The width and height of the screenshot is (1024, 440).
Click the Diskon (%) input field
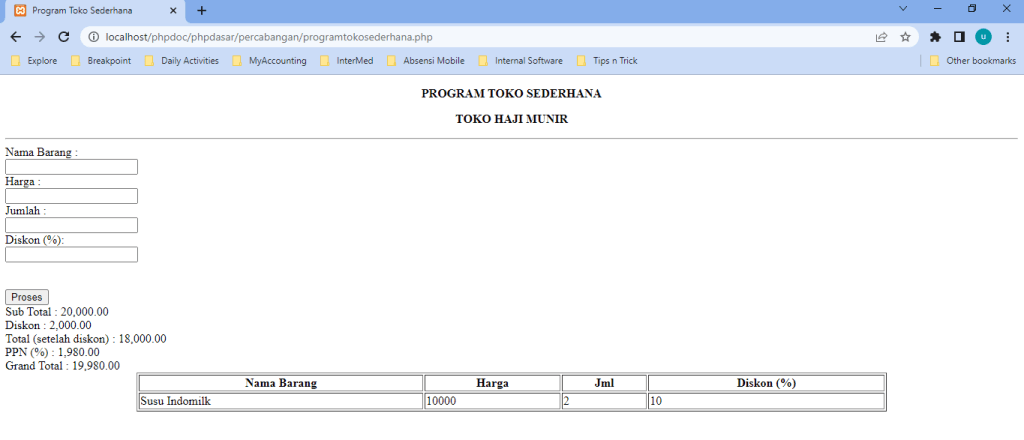[71, 255]
